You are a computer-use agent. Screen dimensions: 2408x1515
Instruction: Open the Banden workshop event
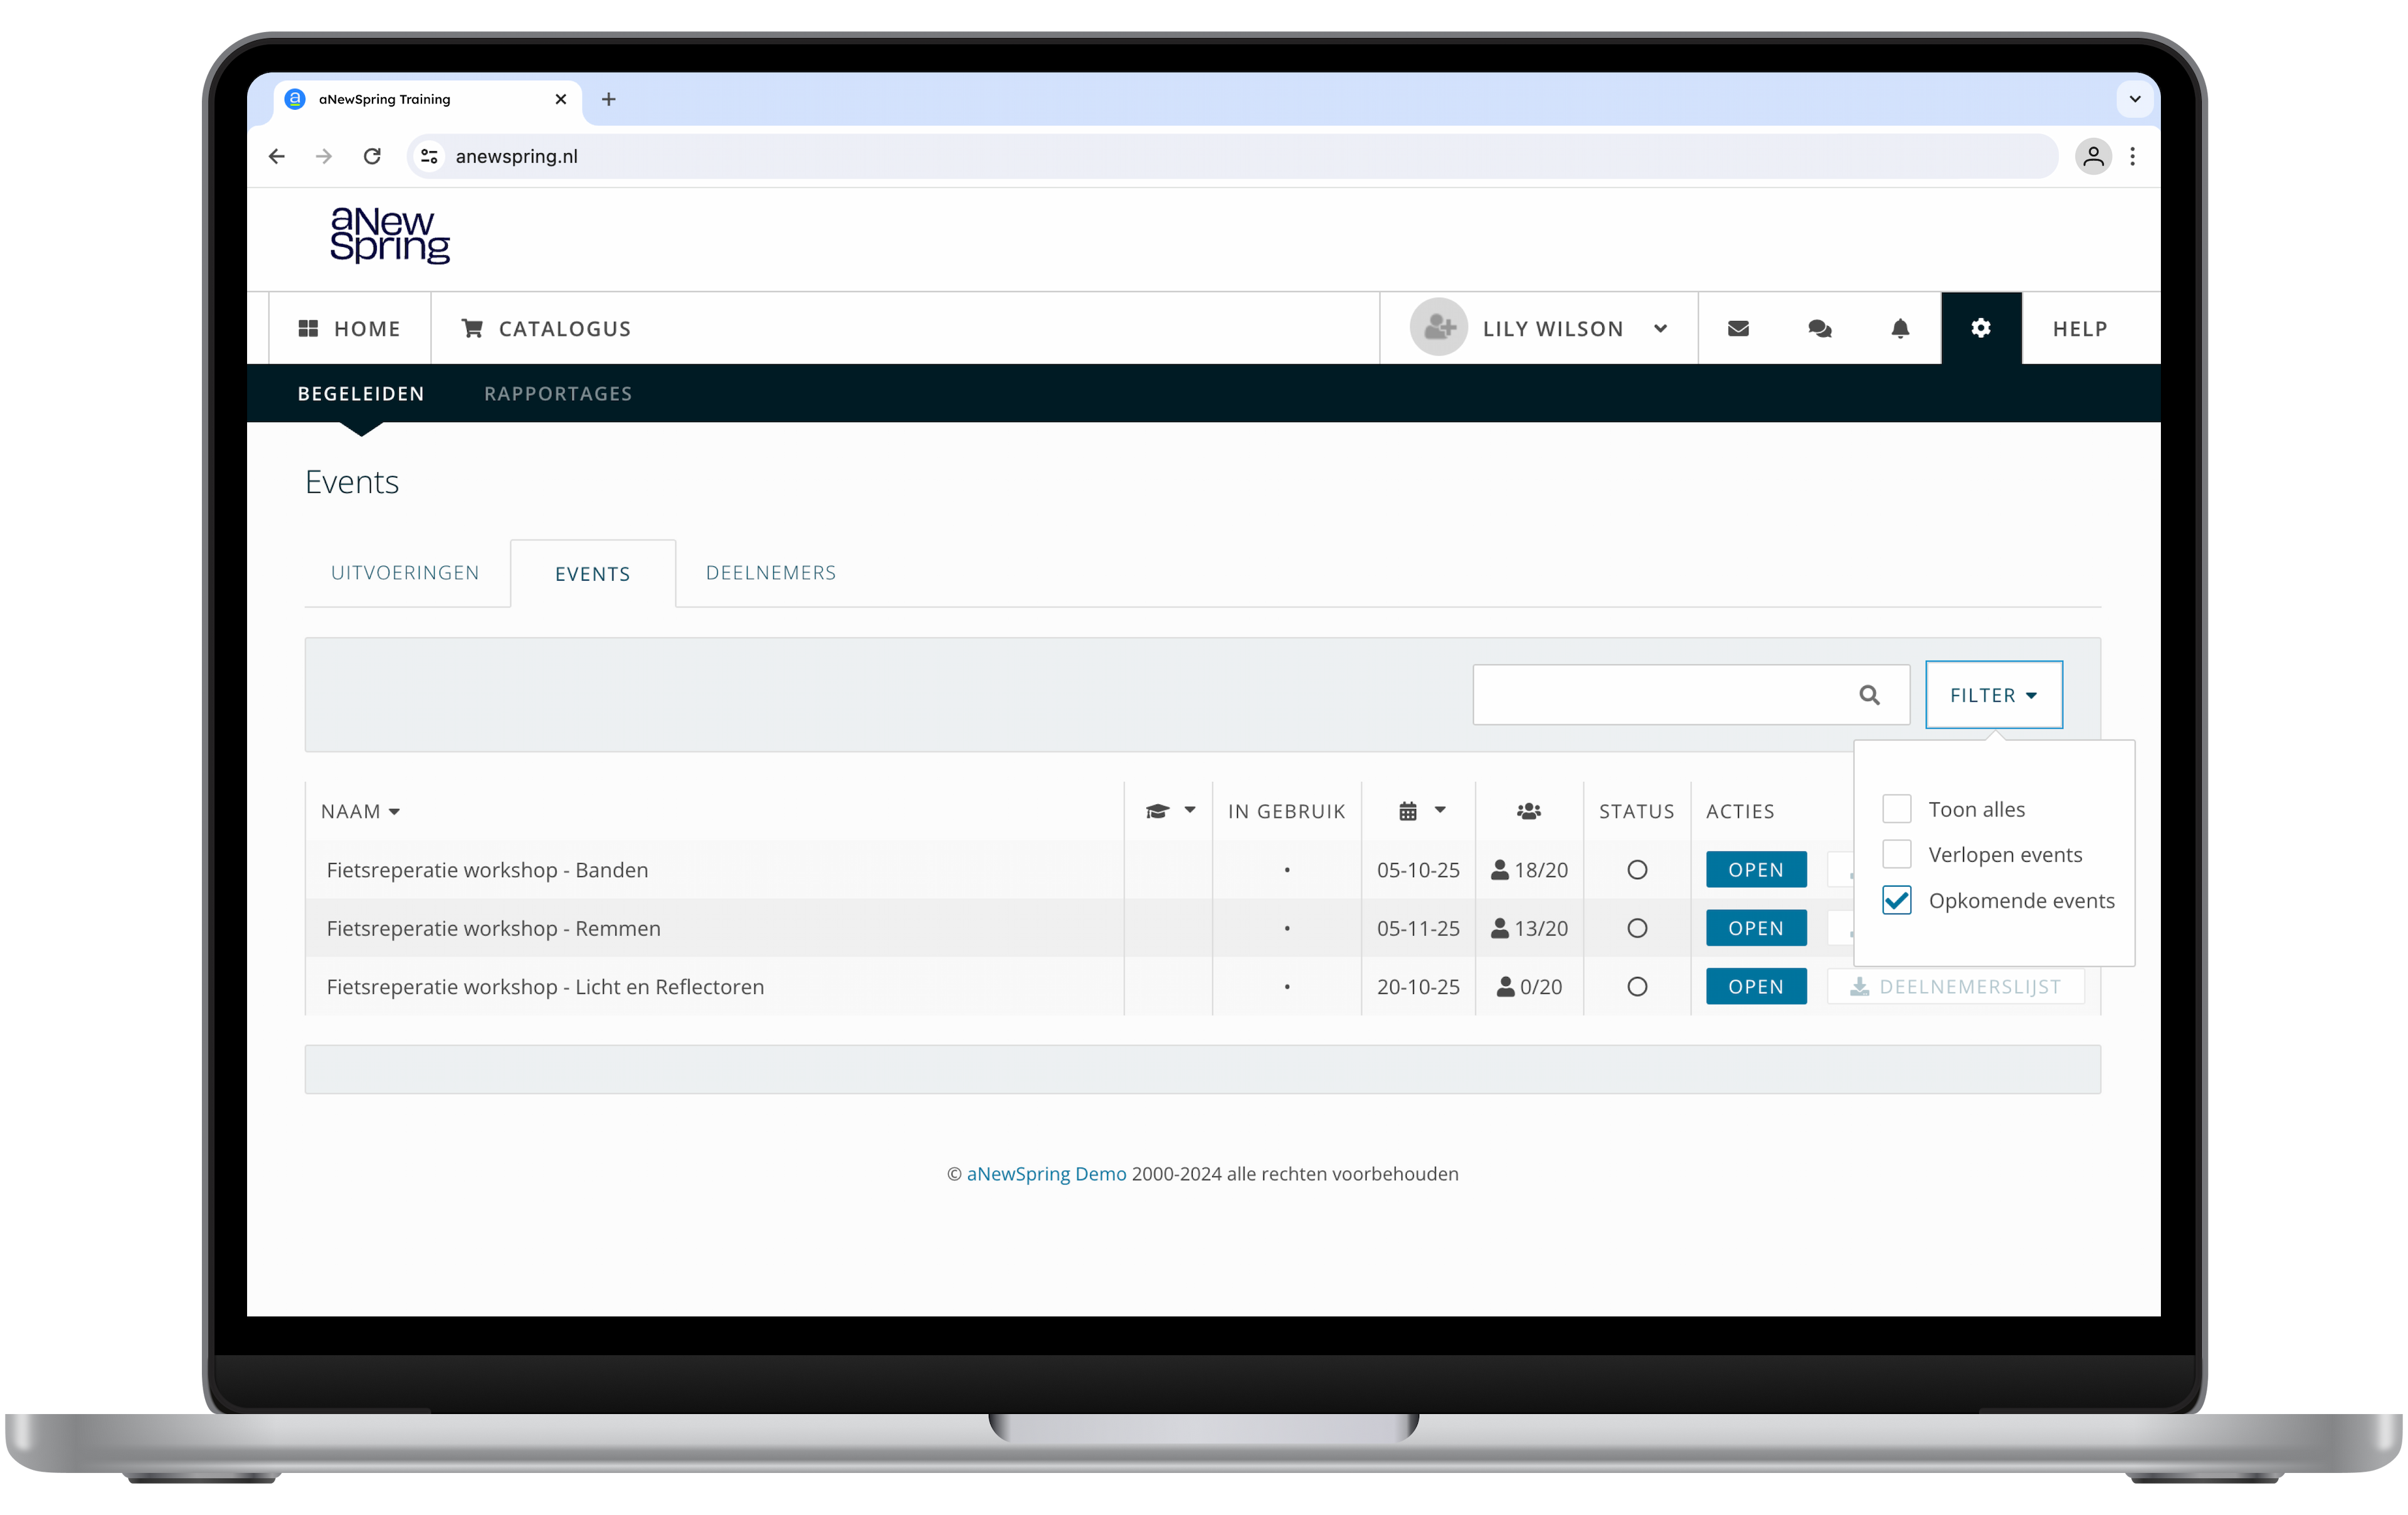pyautogui.click(x=1756, y=870)
